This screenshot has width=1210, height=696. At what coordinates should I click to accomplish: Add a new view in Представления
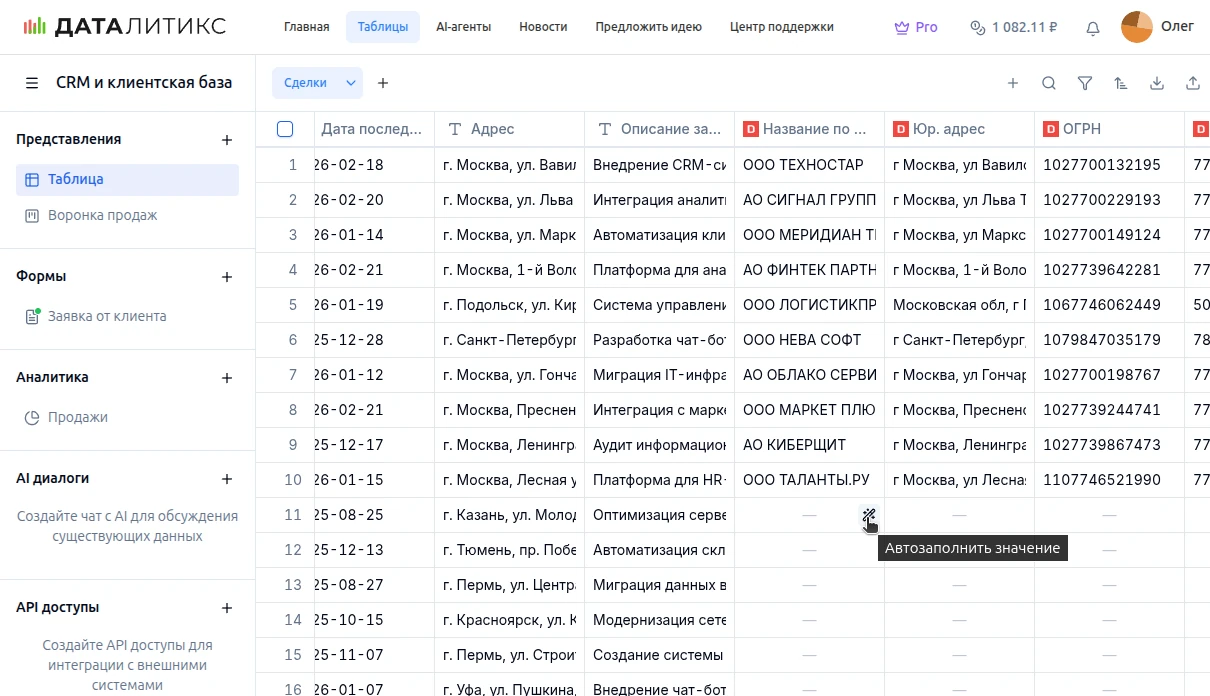tap(227, 140)
